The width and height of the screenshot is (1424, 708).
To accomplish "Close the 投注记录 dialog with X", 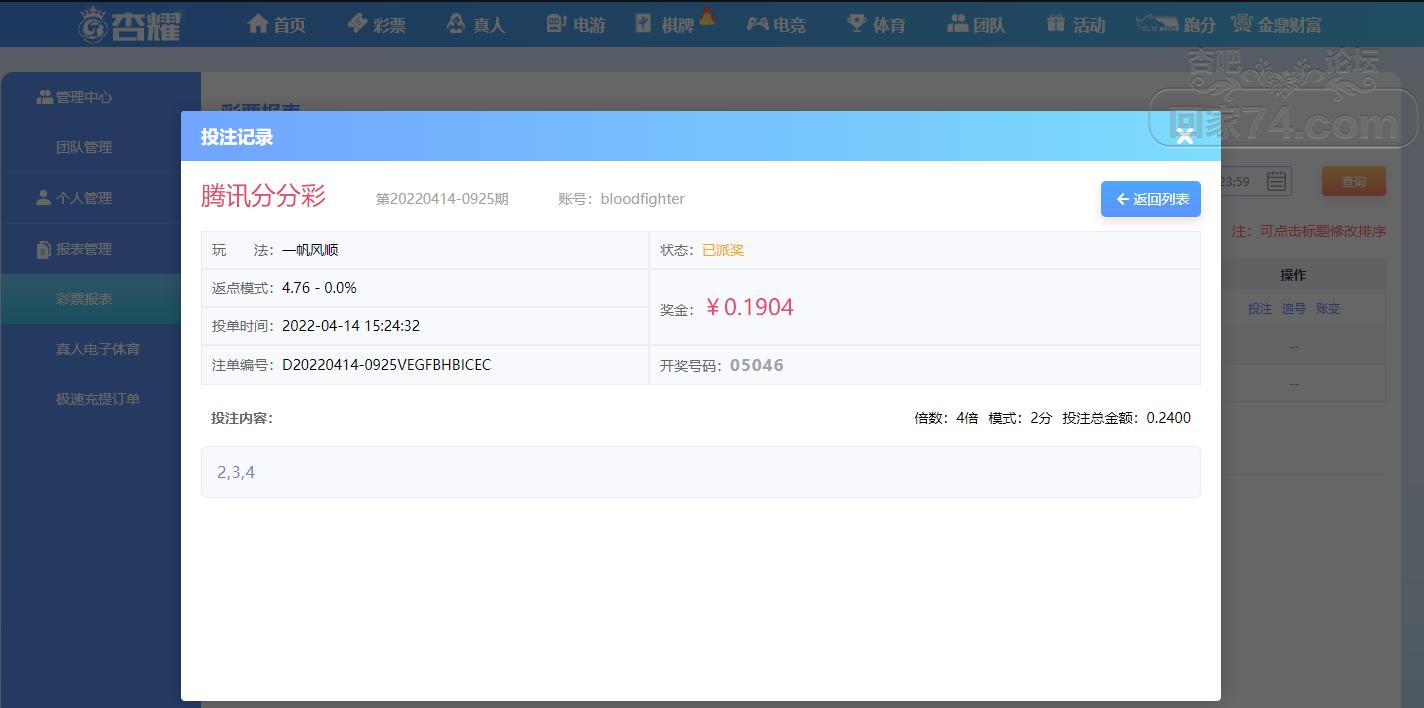I will pos(1185,136).
